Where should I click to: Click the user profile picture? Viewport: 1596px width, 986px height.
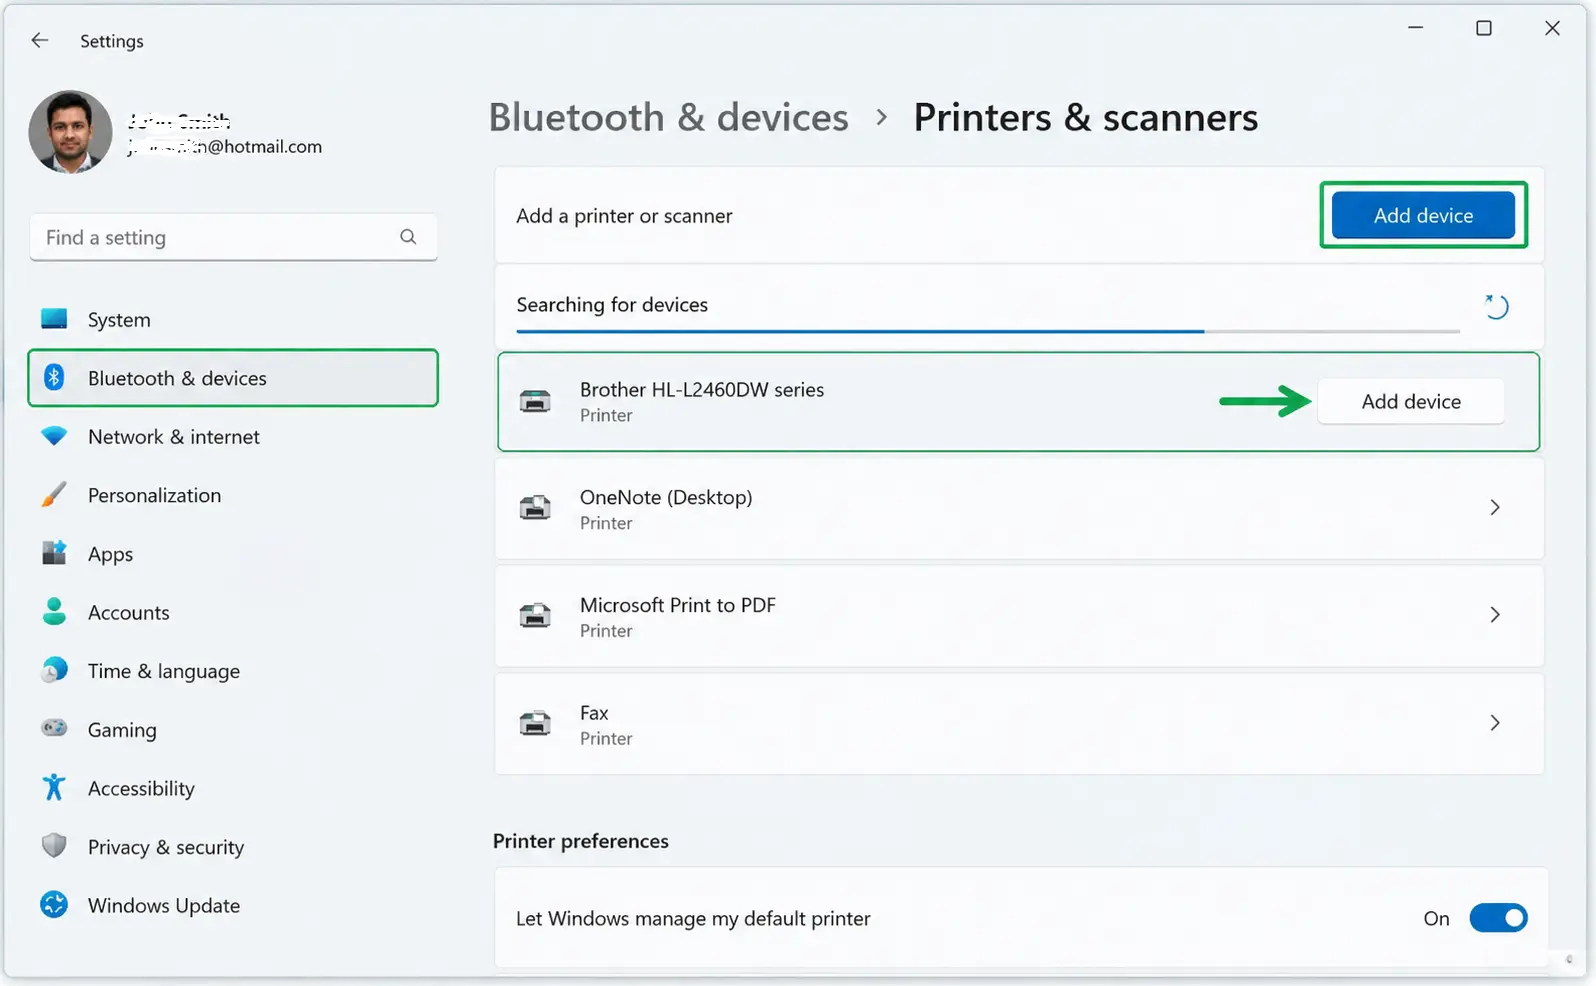pos(70,131)
